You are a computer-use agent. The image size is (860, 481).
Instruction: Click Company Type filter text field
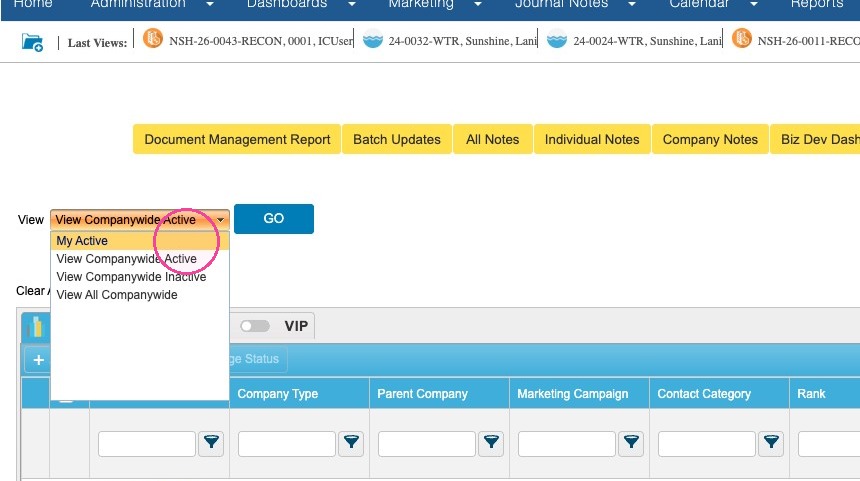pos(287,444)
